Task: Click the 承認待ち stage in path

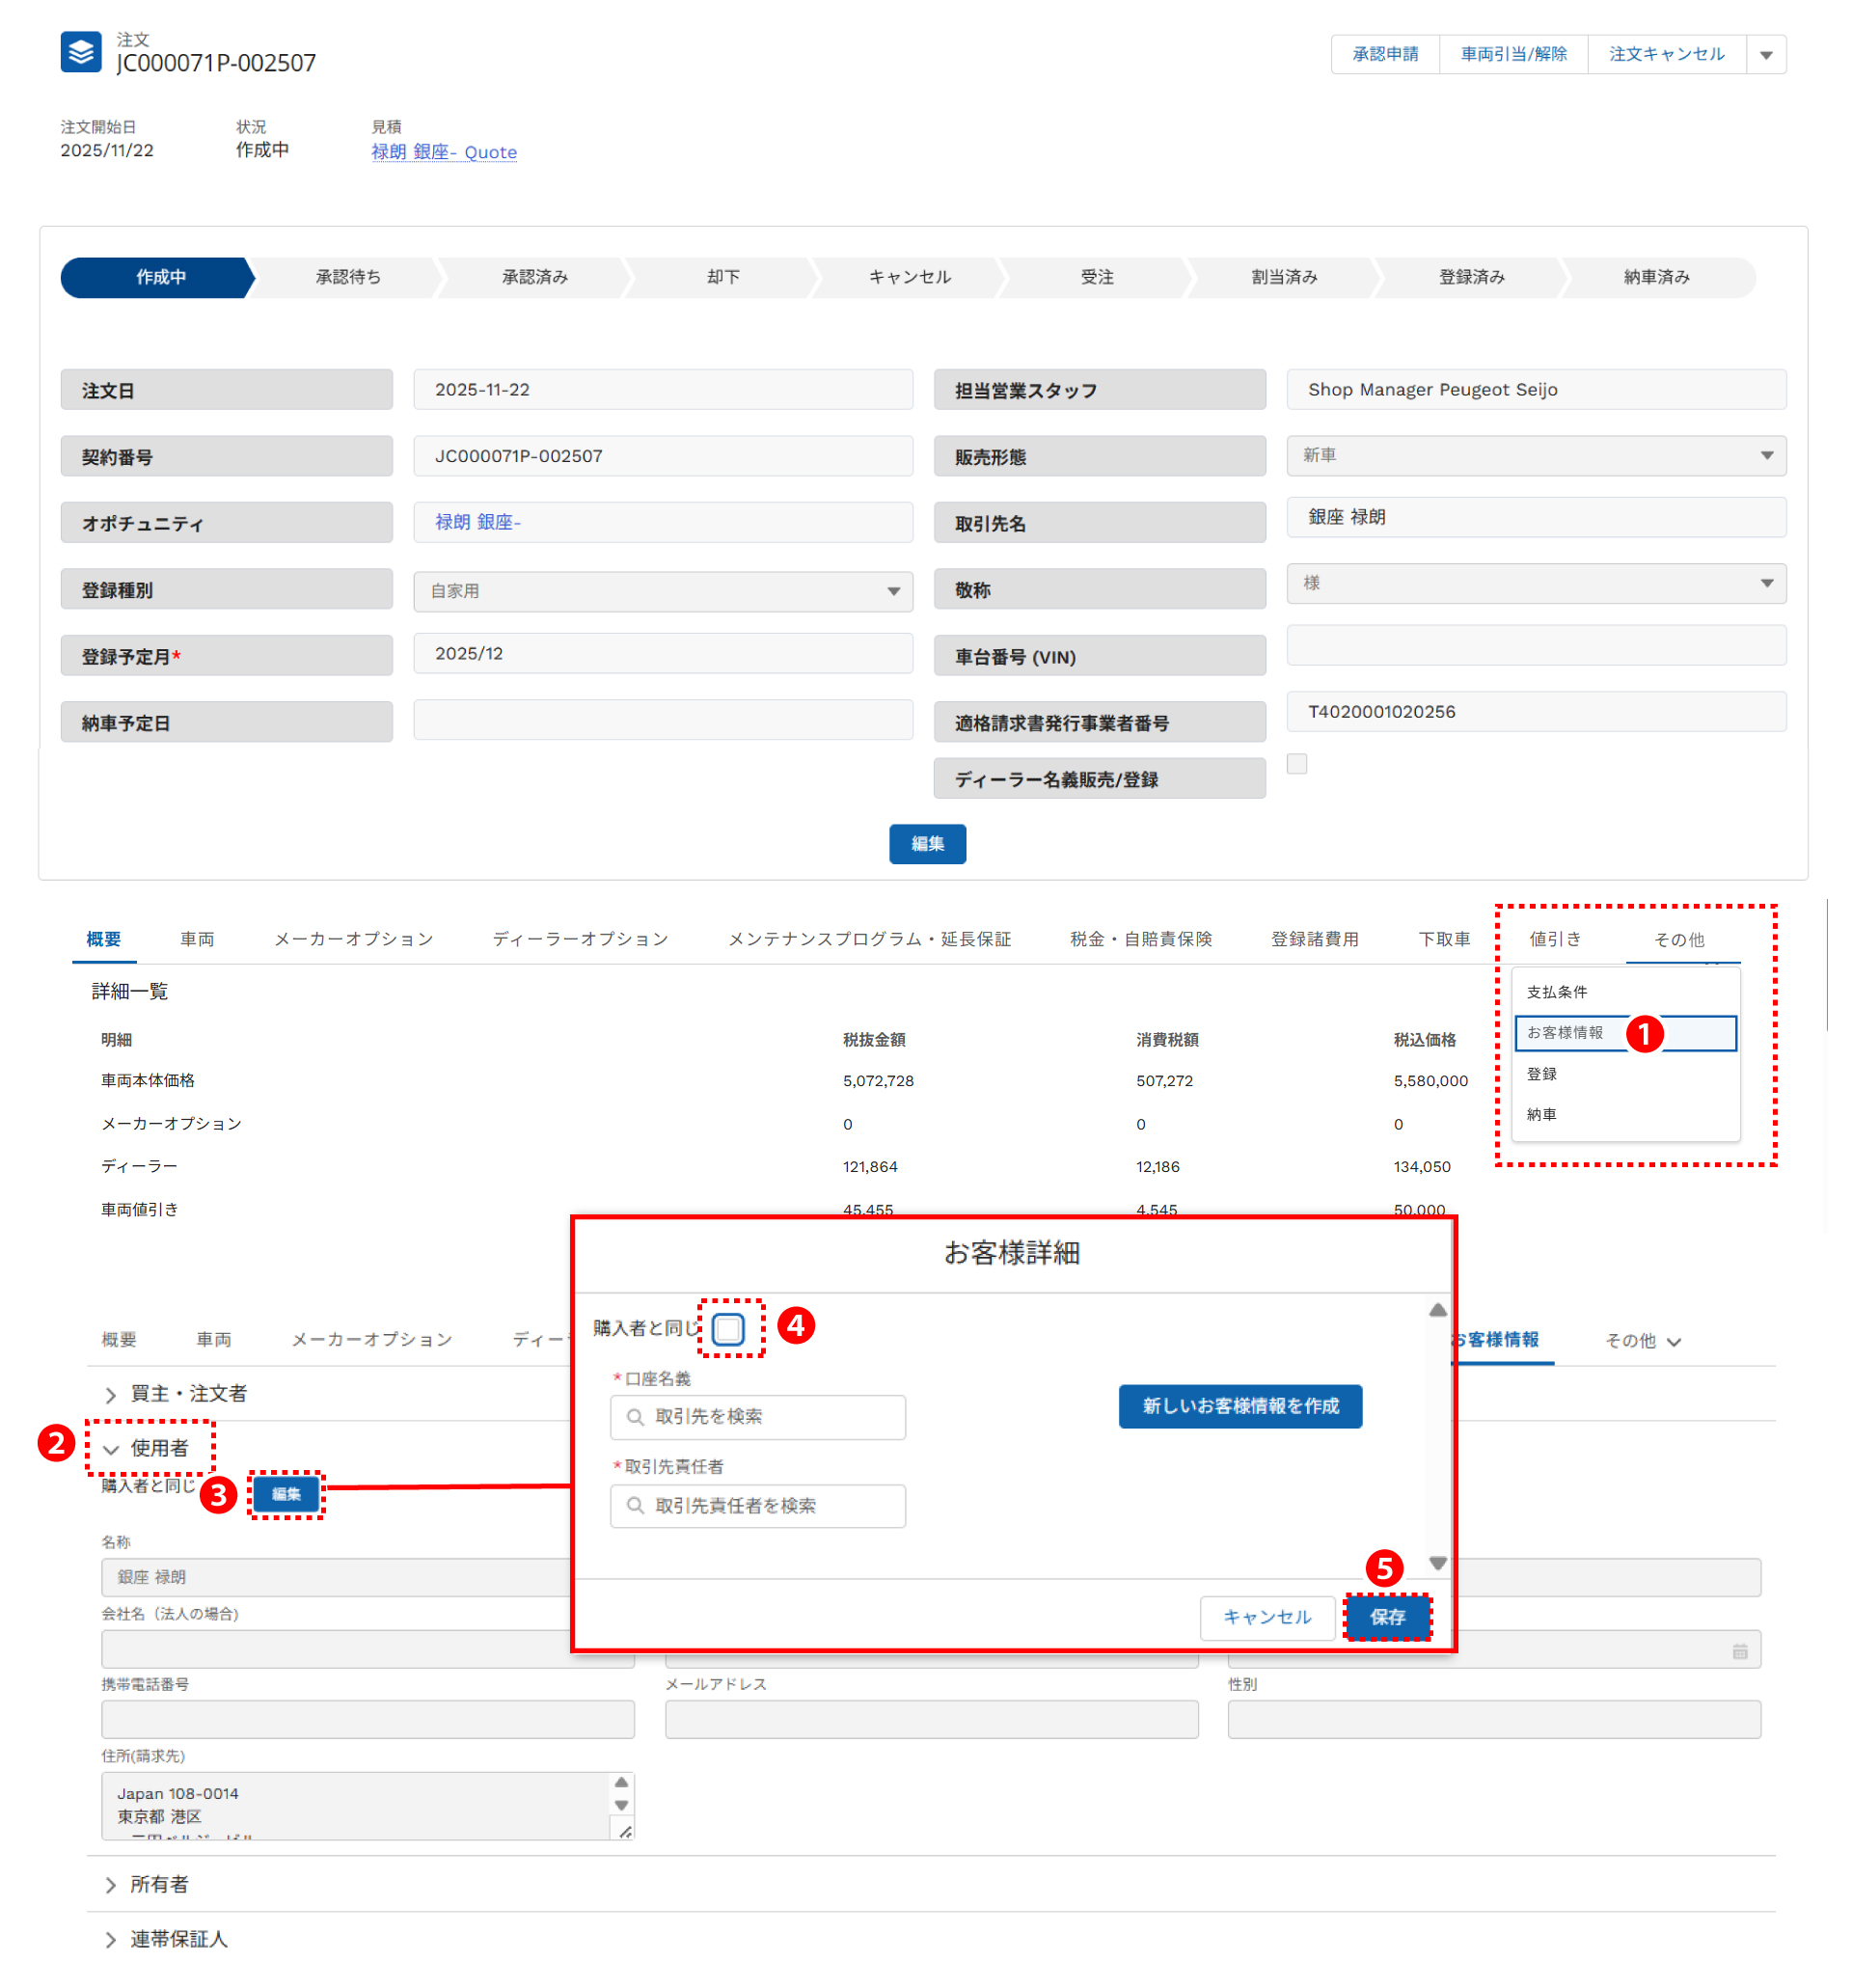Action: point(348,277)
